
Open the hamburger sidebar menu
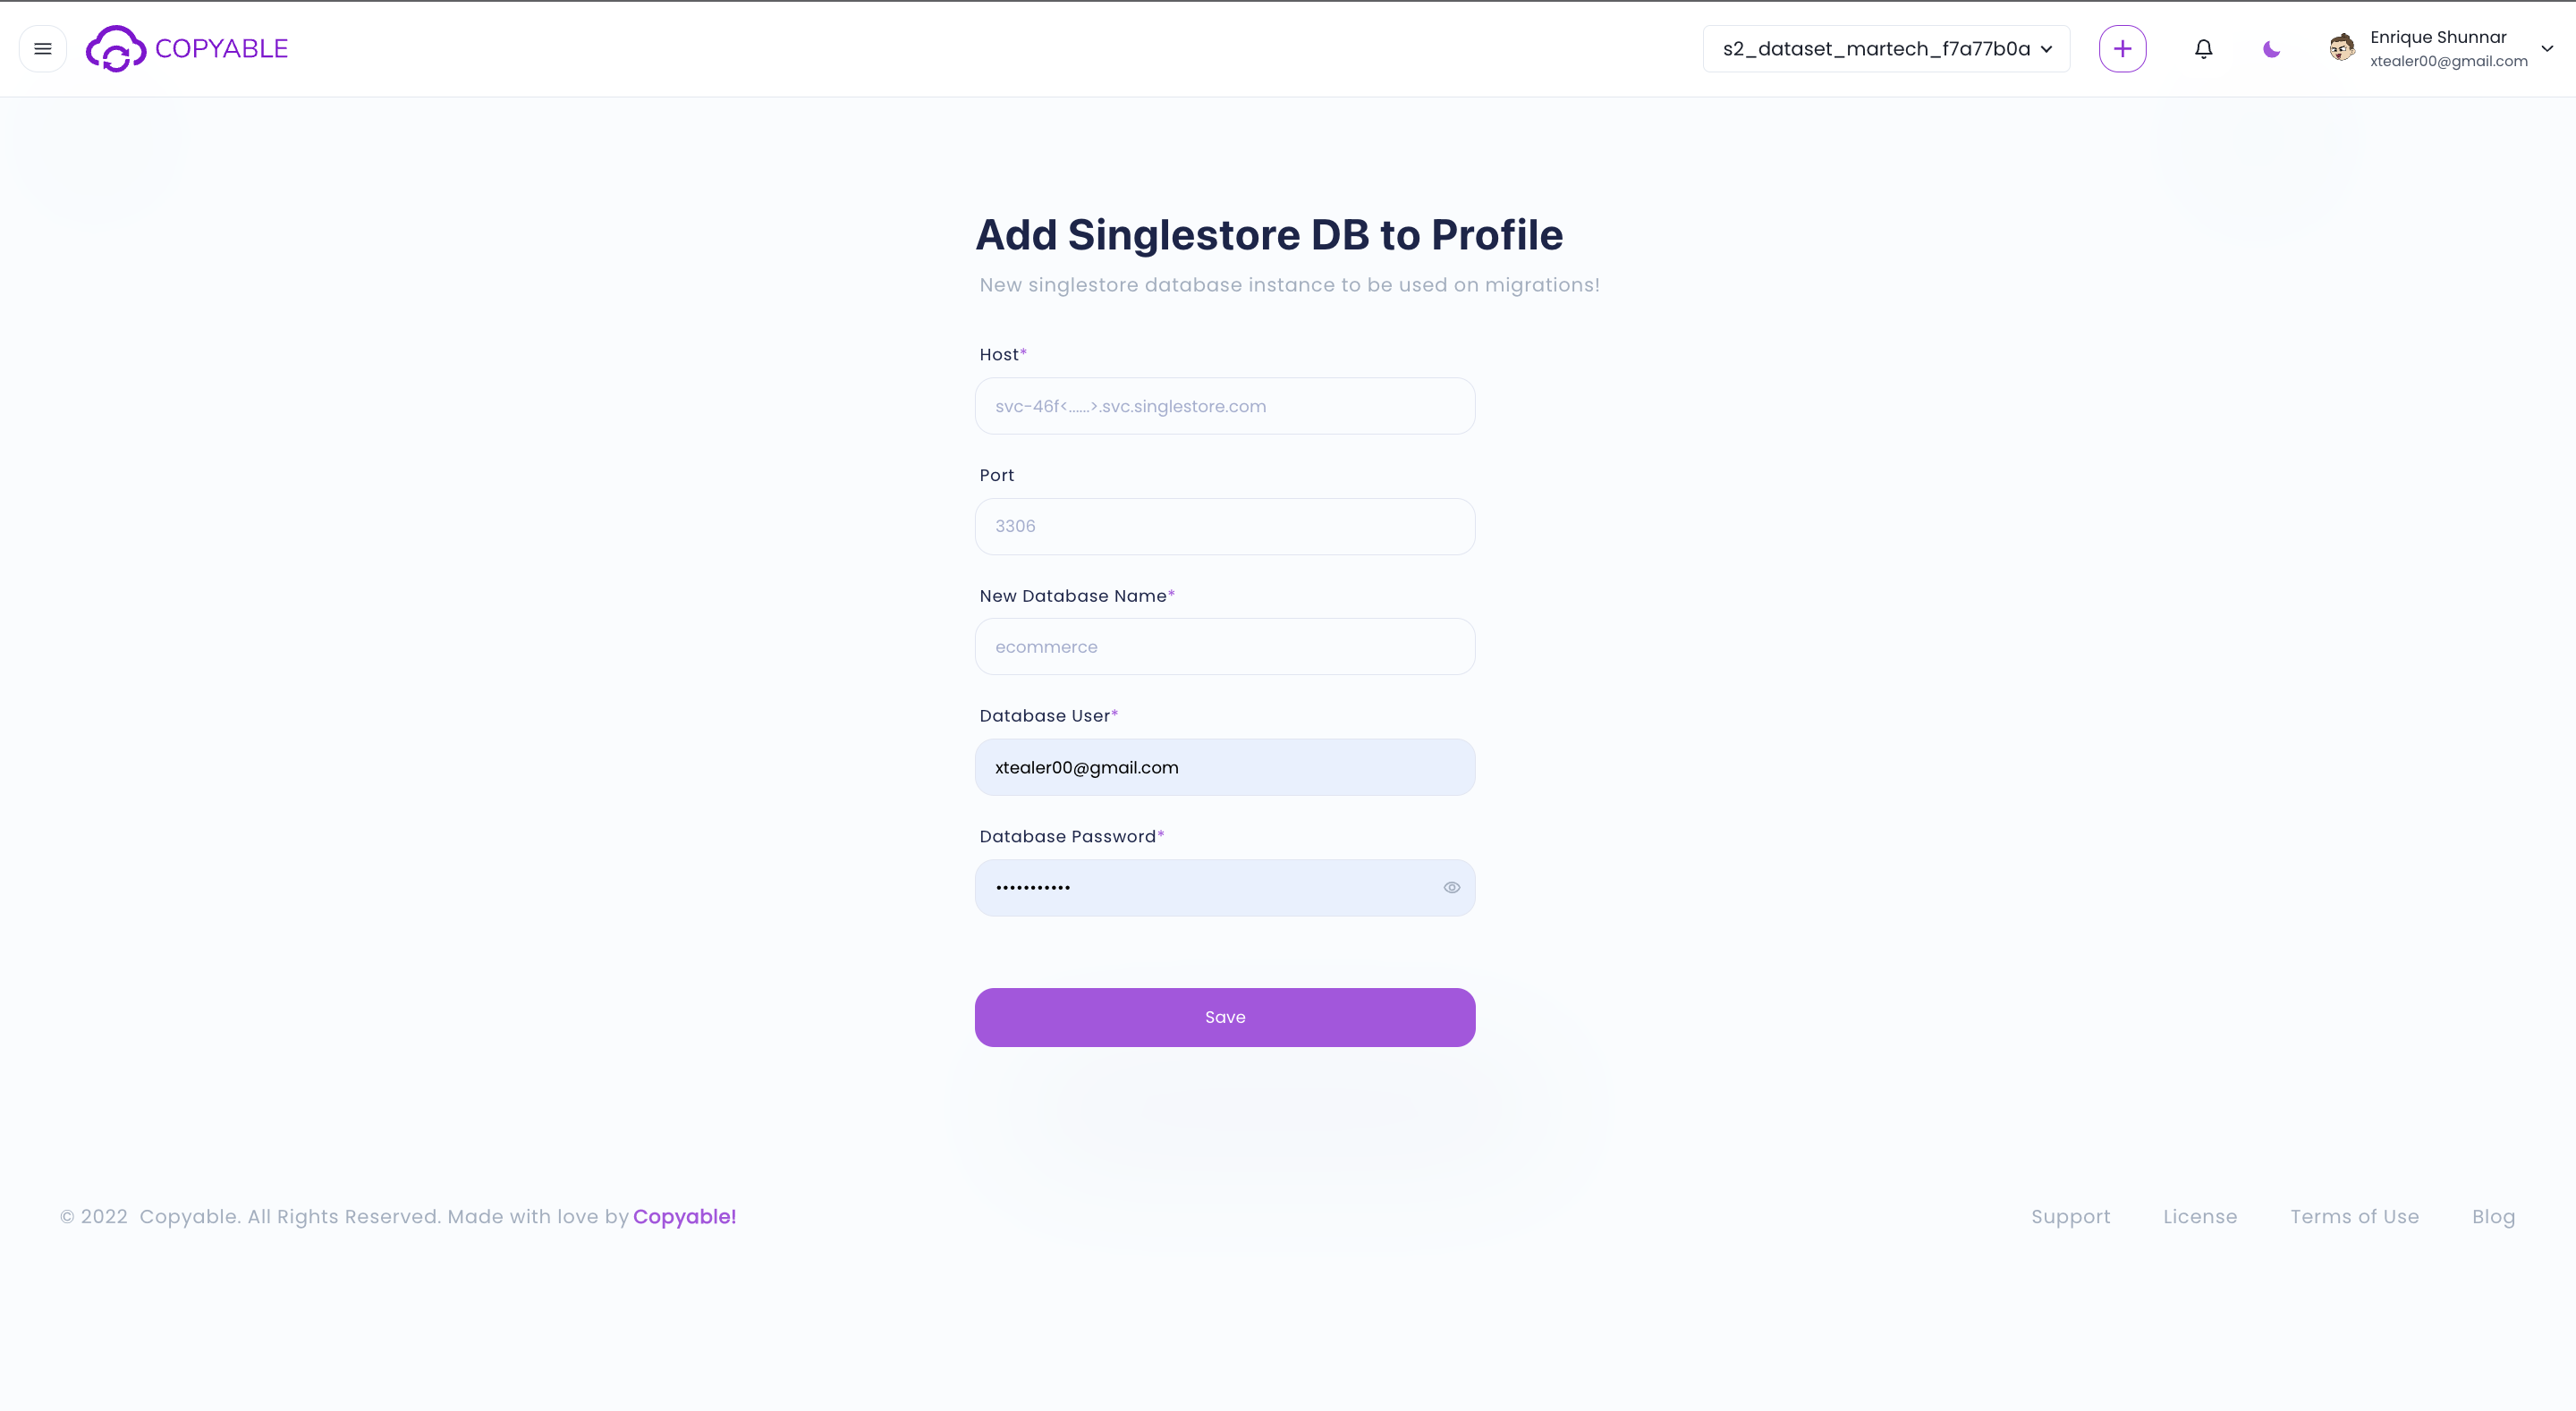pyautogui.click(x=43, y=49)
